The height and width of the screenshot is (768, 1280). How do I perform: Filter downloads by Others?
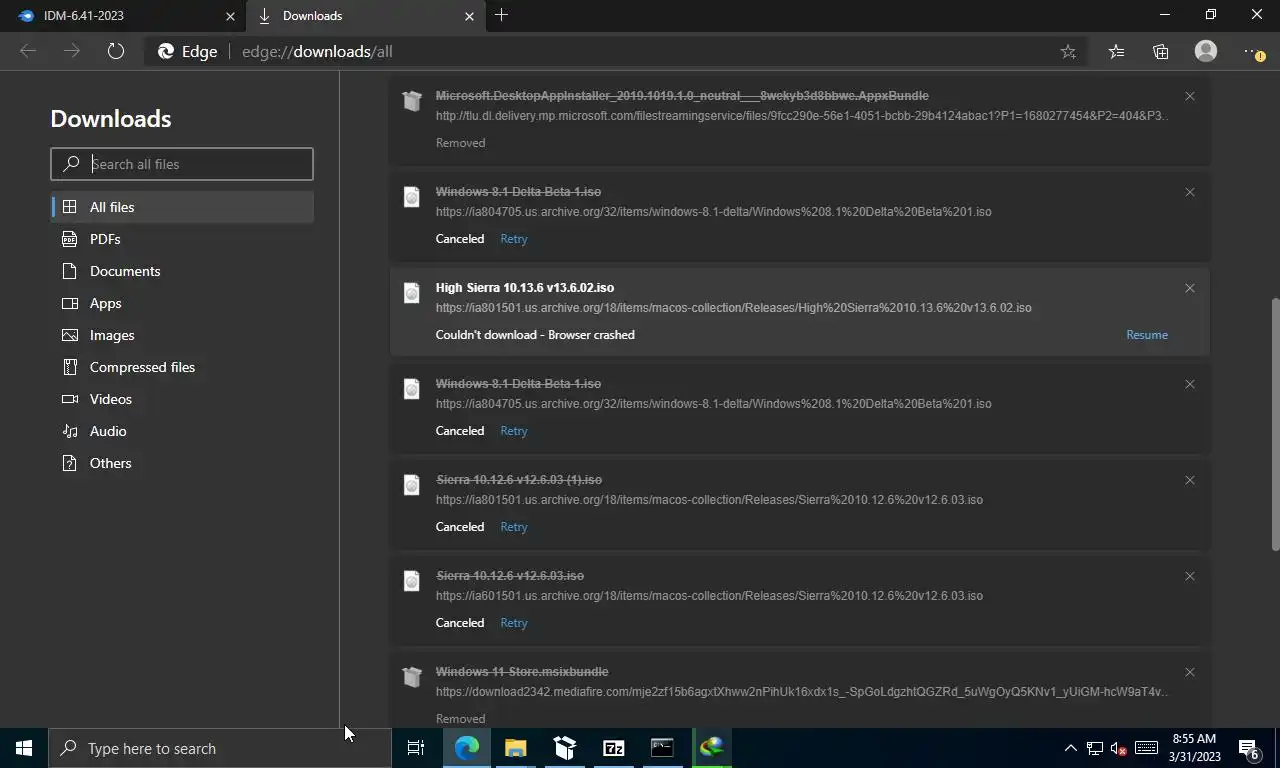coord(182,463)
